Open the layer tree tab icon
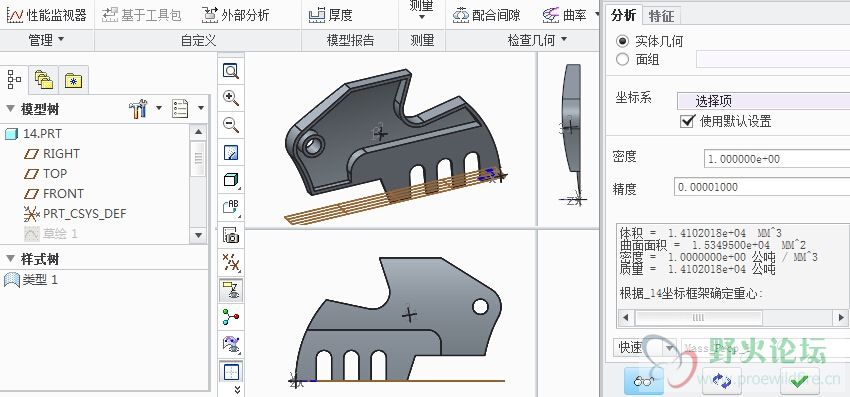The image size is (850, 397). coord(43,81)
